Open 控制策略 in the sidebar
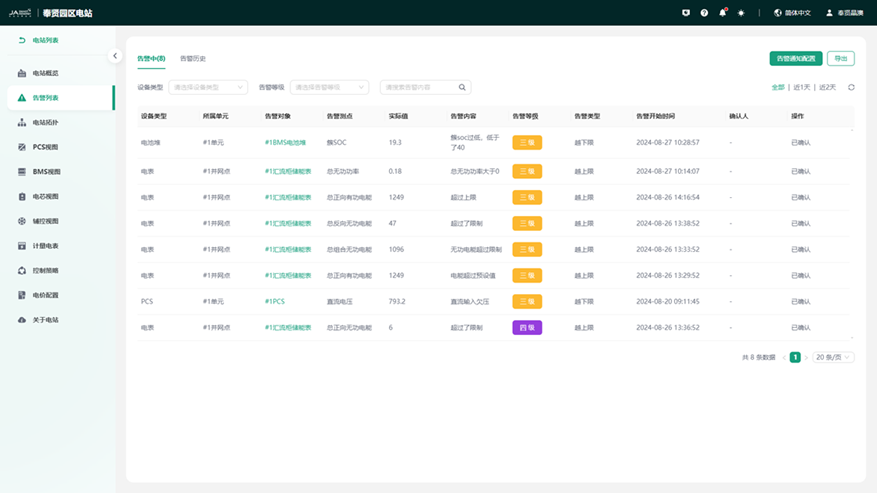The image size is (877, 493). coord(45,270)
